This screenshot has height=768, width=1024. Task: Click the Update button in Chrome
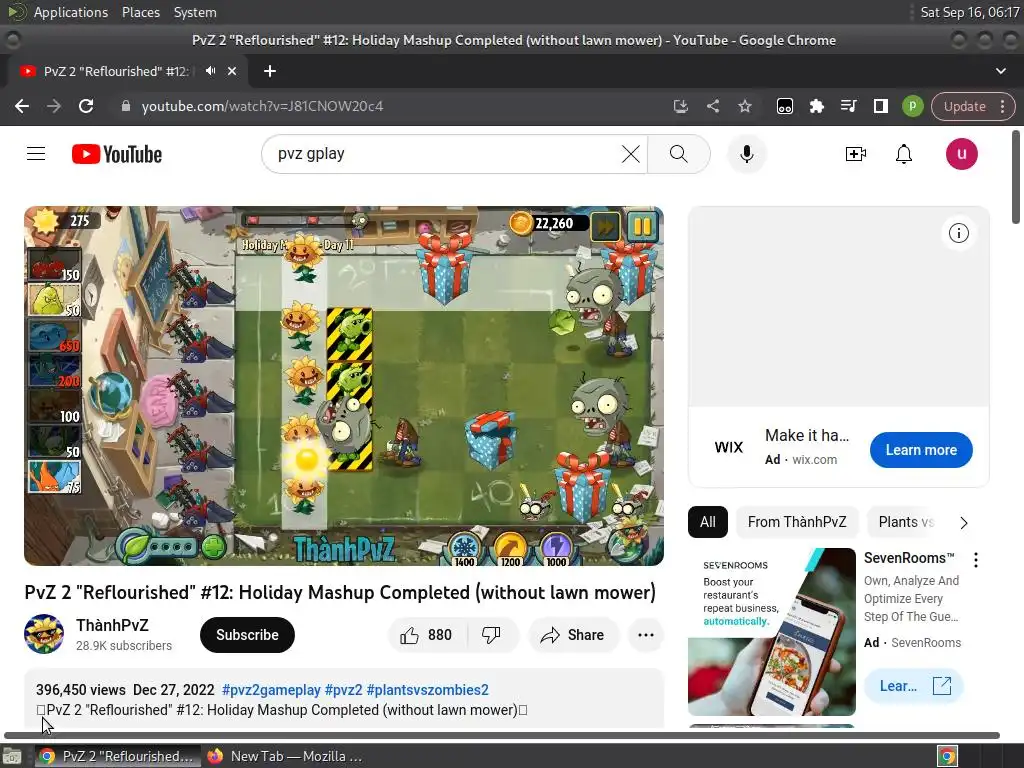tap(965, 106)
